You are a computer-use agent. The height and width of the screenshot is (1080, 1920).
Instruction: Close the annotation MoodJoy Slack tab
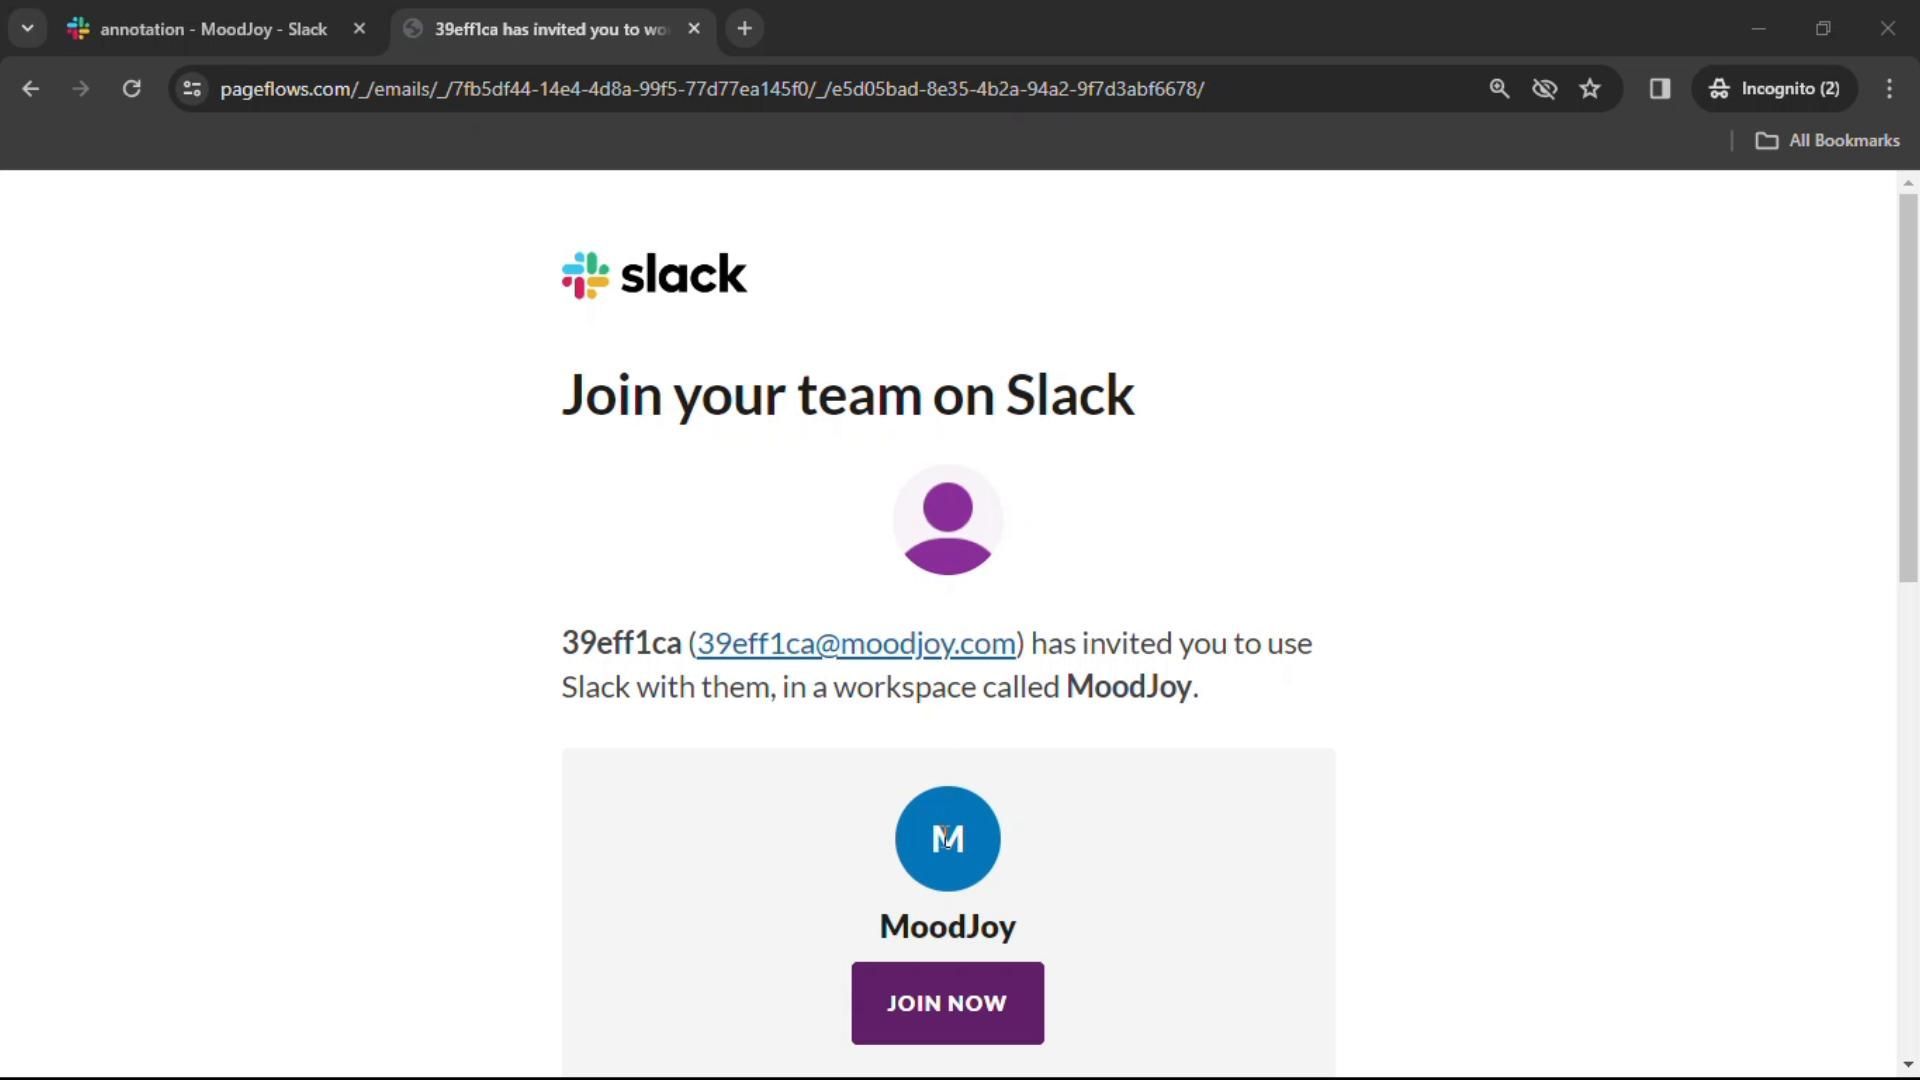359,29
